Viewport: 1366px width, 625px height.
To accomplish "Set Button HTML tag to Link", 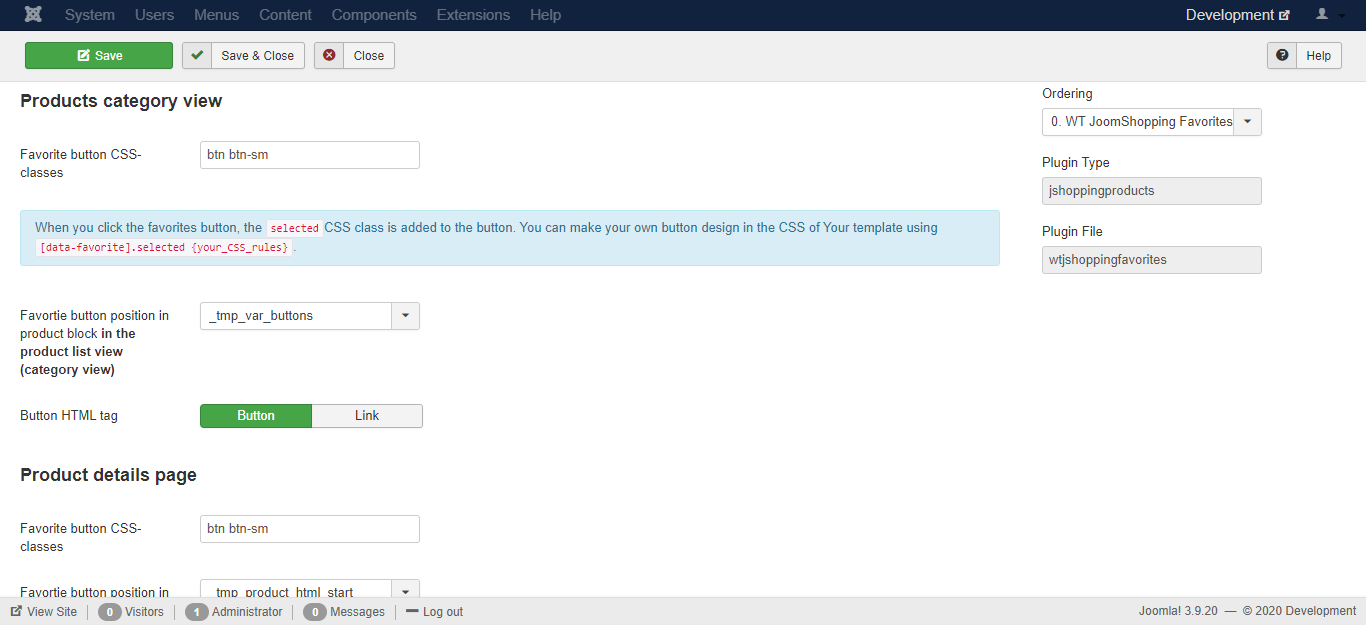I will click(367, 416).
